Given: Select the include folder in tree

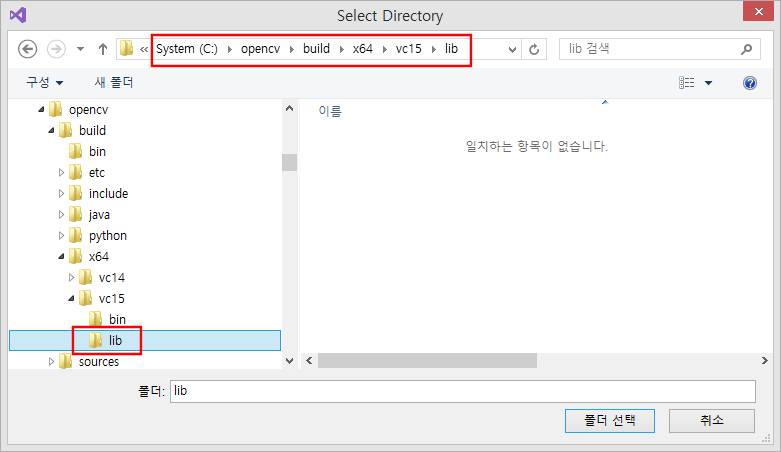Looking at the screenshot, I should point(108,194).
